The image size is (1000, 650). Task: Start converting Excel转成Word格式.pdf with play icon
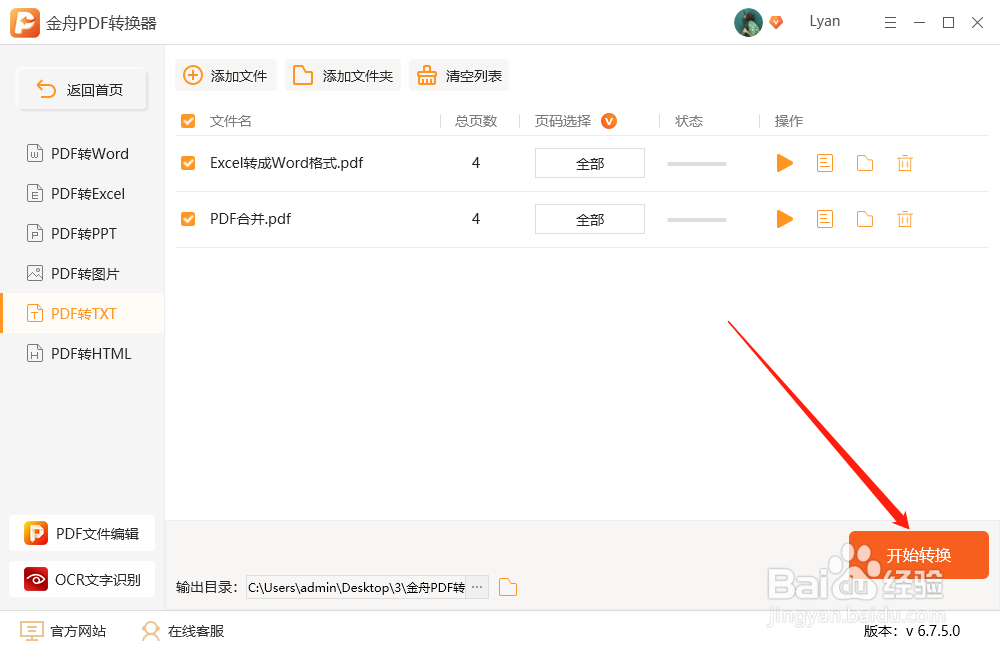[x=784, y=163]
